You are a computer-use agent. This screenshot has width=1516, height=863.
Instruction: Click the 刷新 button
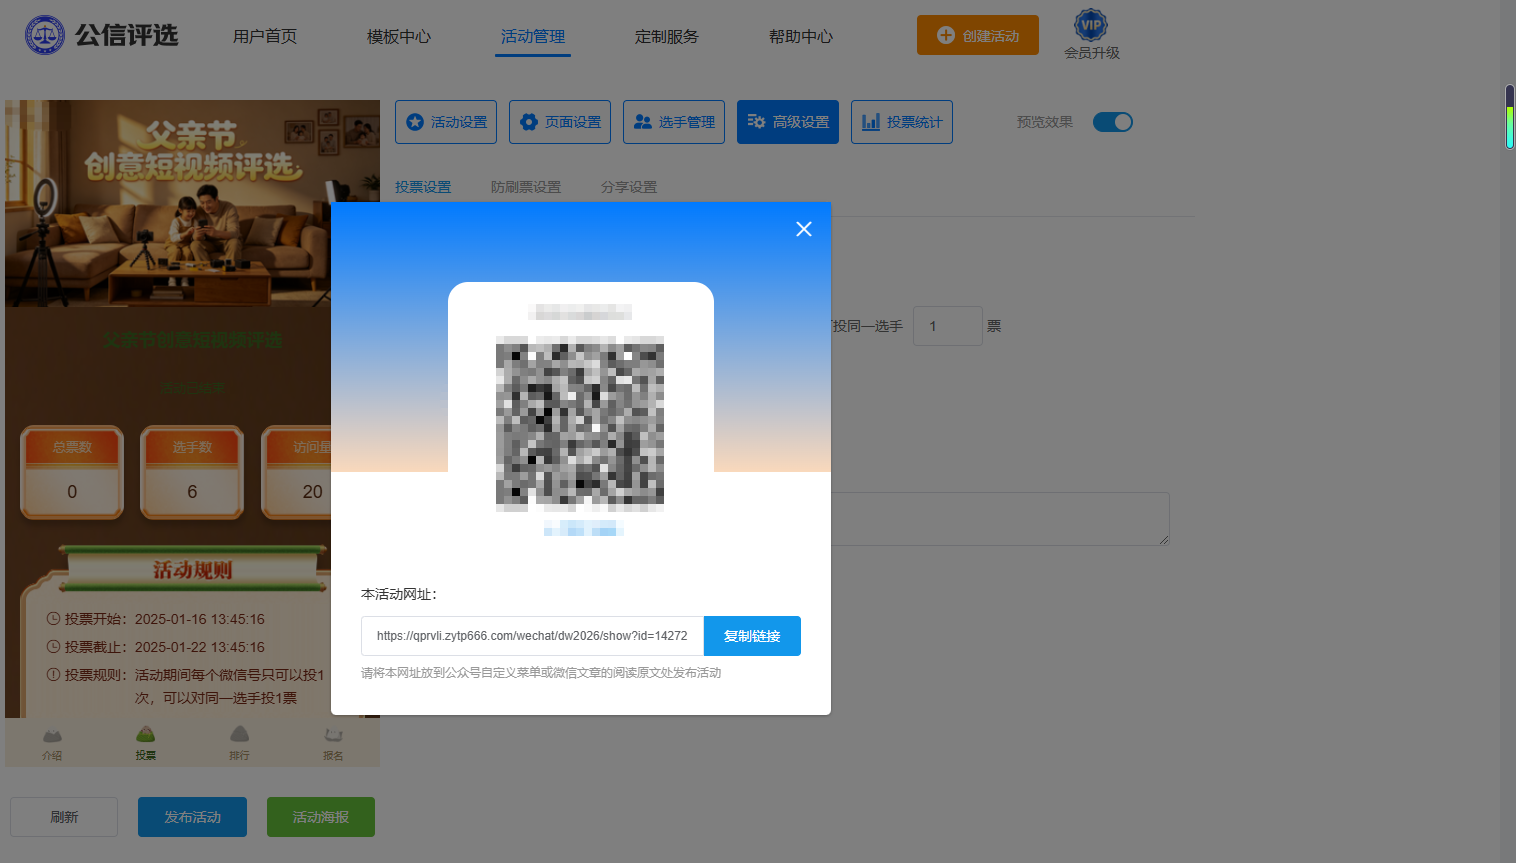click(x=64, y=817)
